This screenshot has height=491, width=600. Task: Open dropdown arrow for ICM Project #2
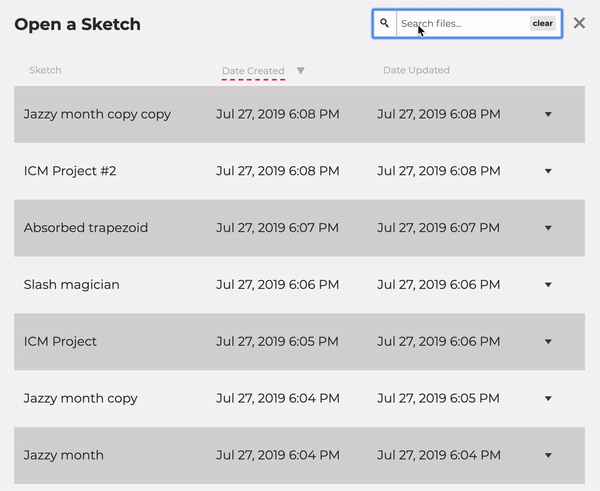click(548, 171)
